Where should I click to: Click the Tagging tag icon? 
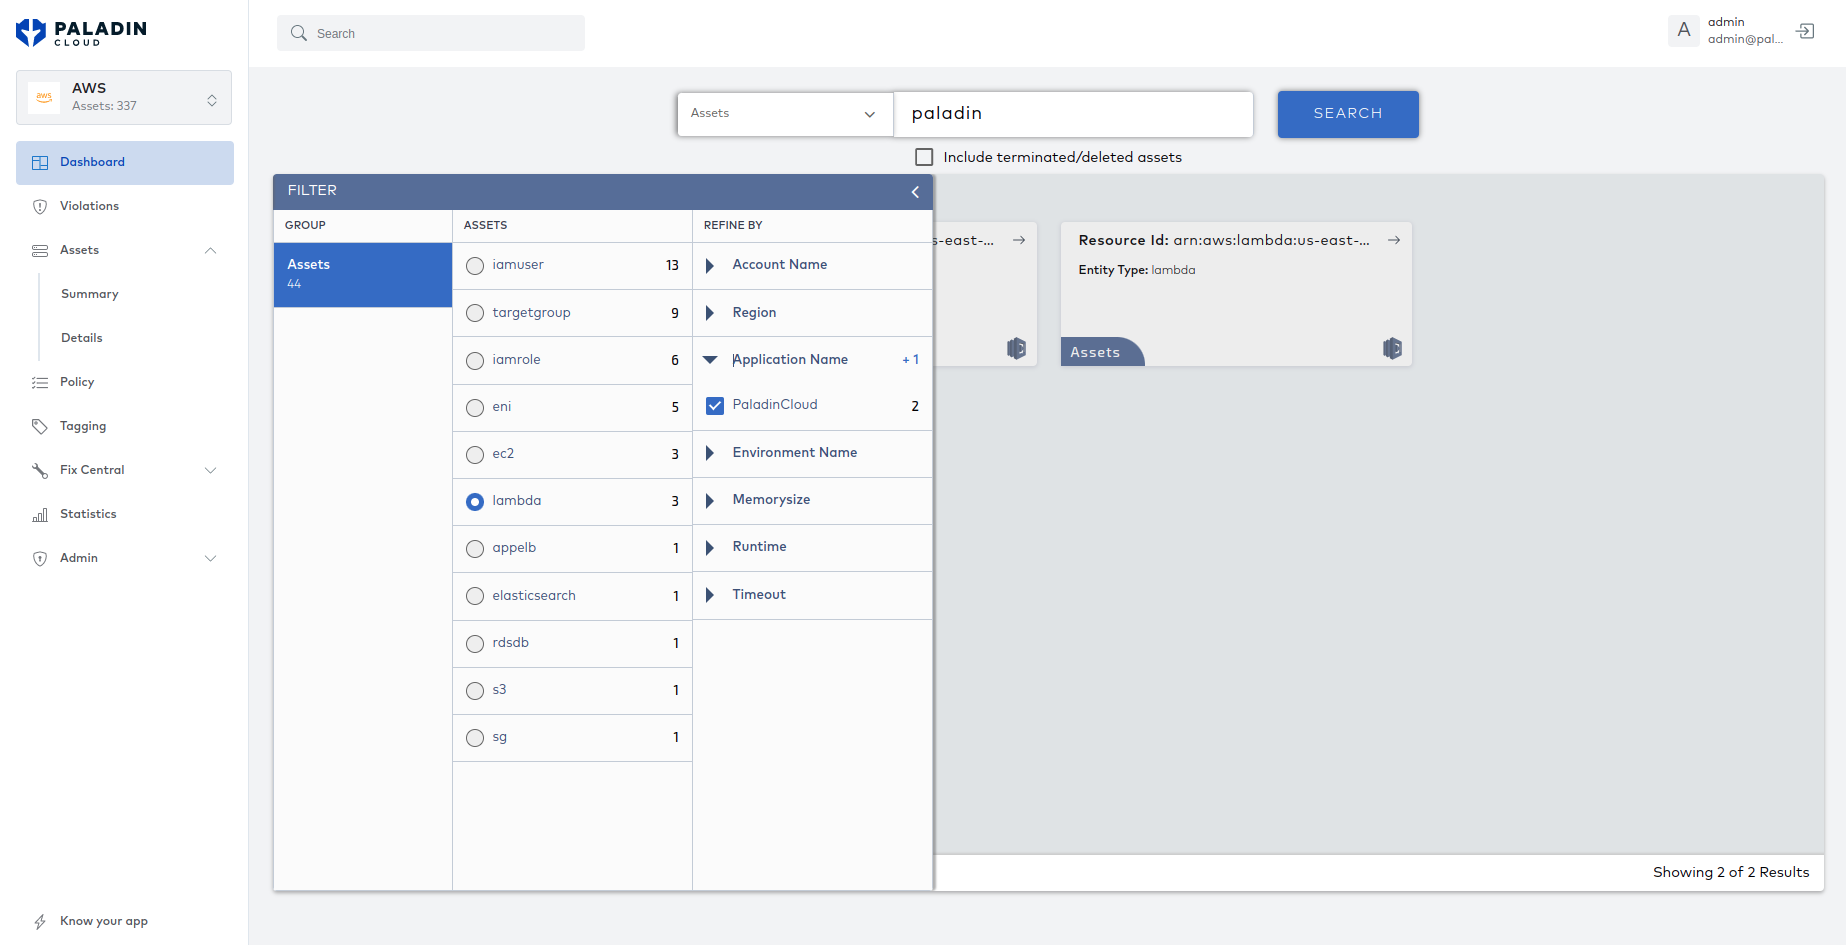point(40,426)
